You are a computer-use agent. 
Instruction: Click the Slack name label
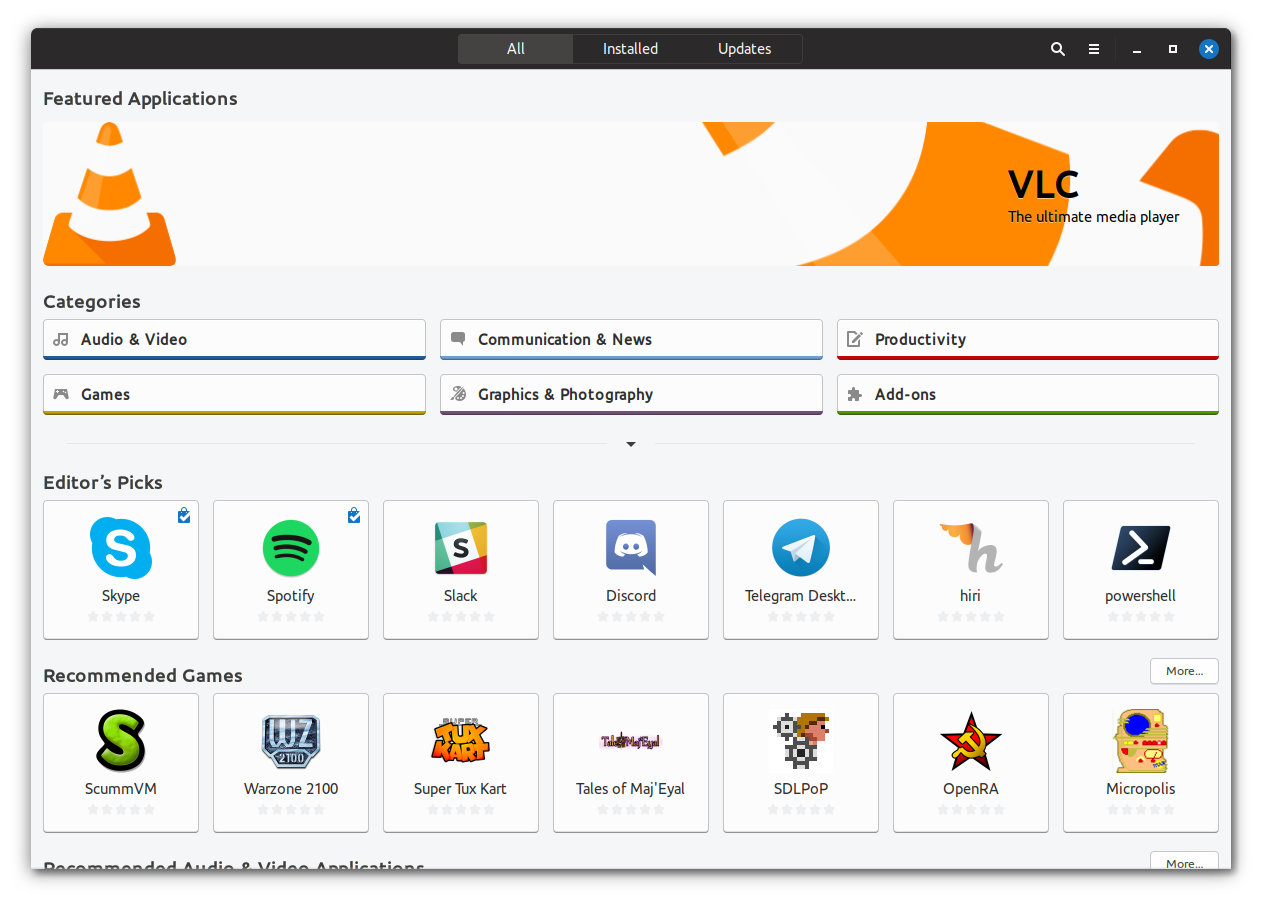pos(461,596)
